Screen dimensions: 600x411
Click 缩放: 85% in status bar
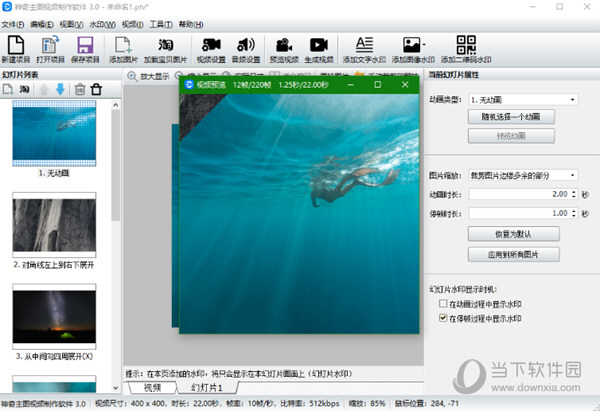(367, 403)
